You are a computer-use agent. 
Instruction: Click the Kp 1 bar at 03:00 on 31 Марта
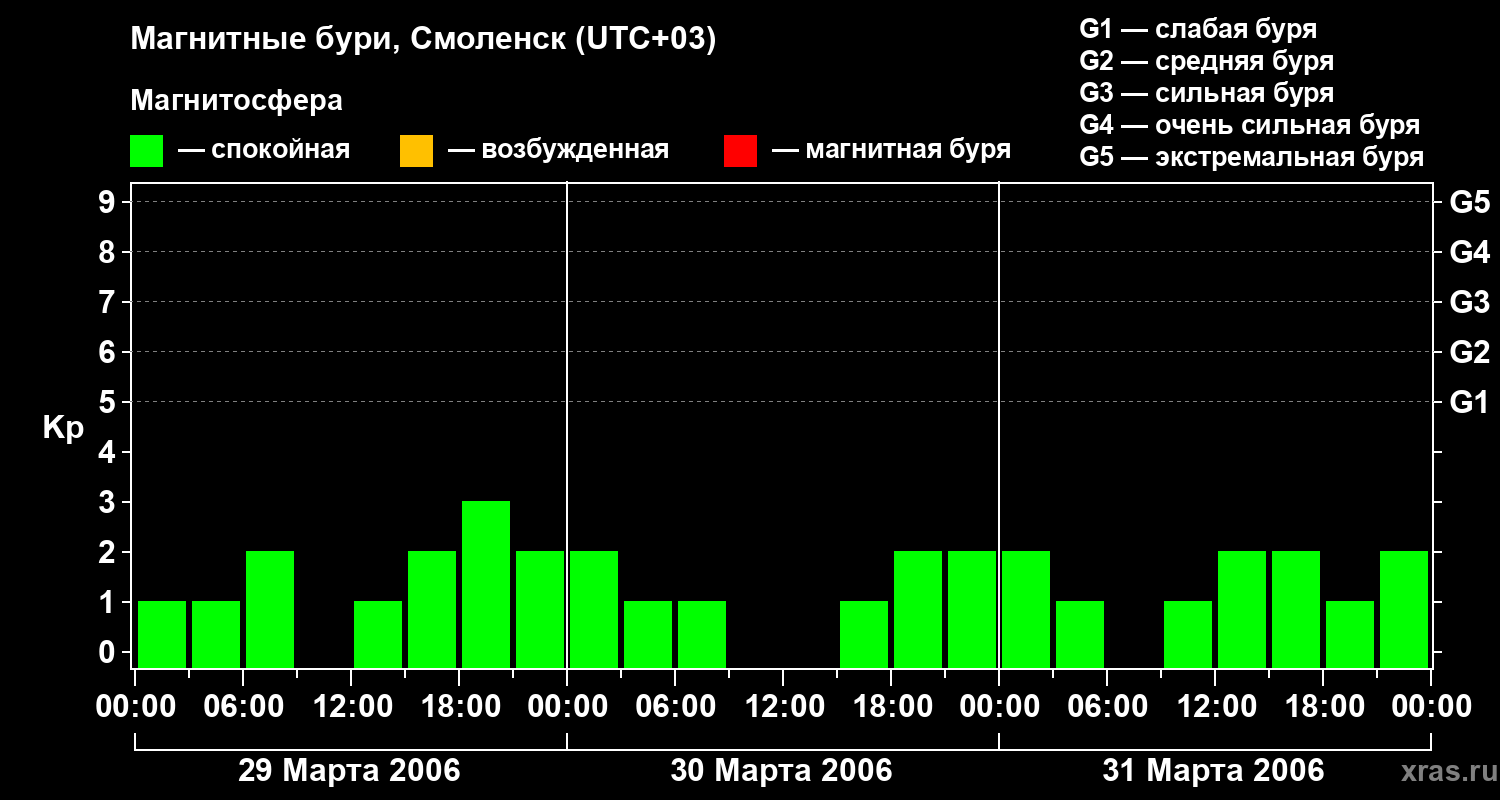[1080, 634]
